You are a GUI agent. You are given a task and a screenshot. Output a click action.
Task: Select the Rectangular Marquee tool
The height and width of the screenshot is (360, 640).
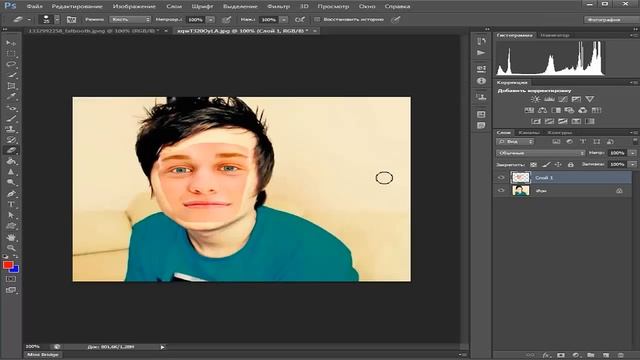tap(11, 53)
